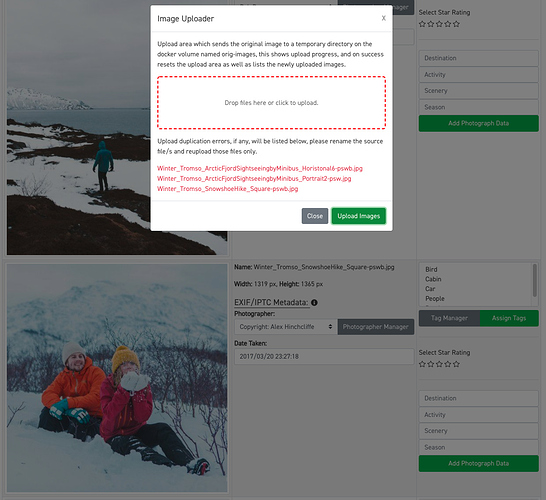Set third star in lower star rating
The height and width of the screenshot is (500, 546).
tap(439, 364)
